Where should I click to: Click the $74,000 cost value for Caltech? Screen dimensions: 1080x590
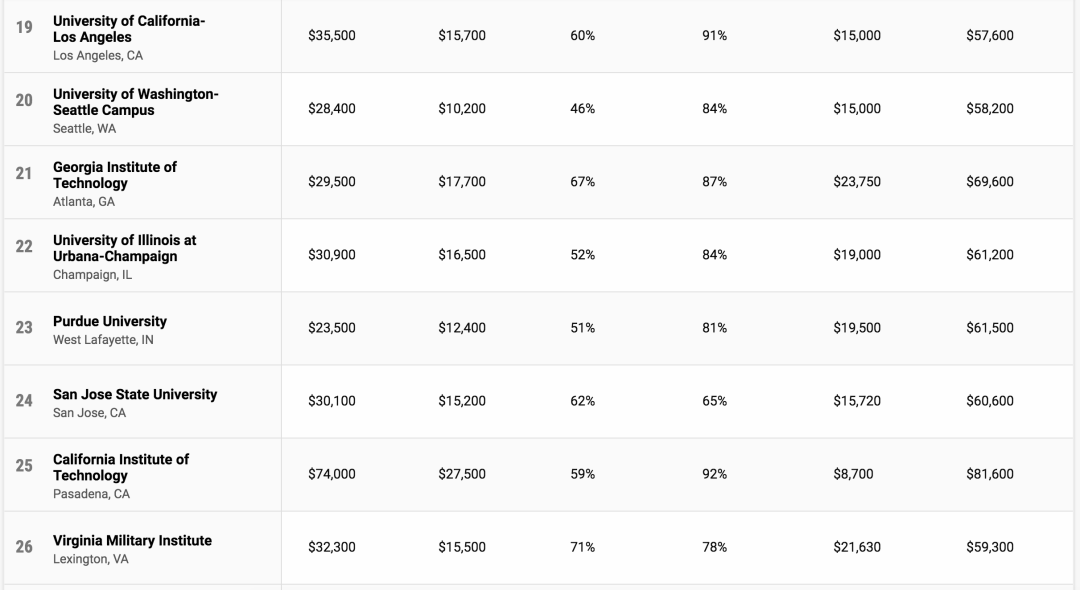(x=331, y=474)
